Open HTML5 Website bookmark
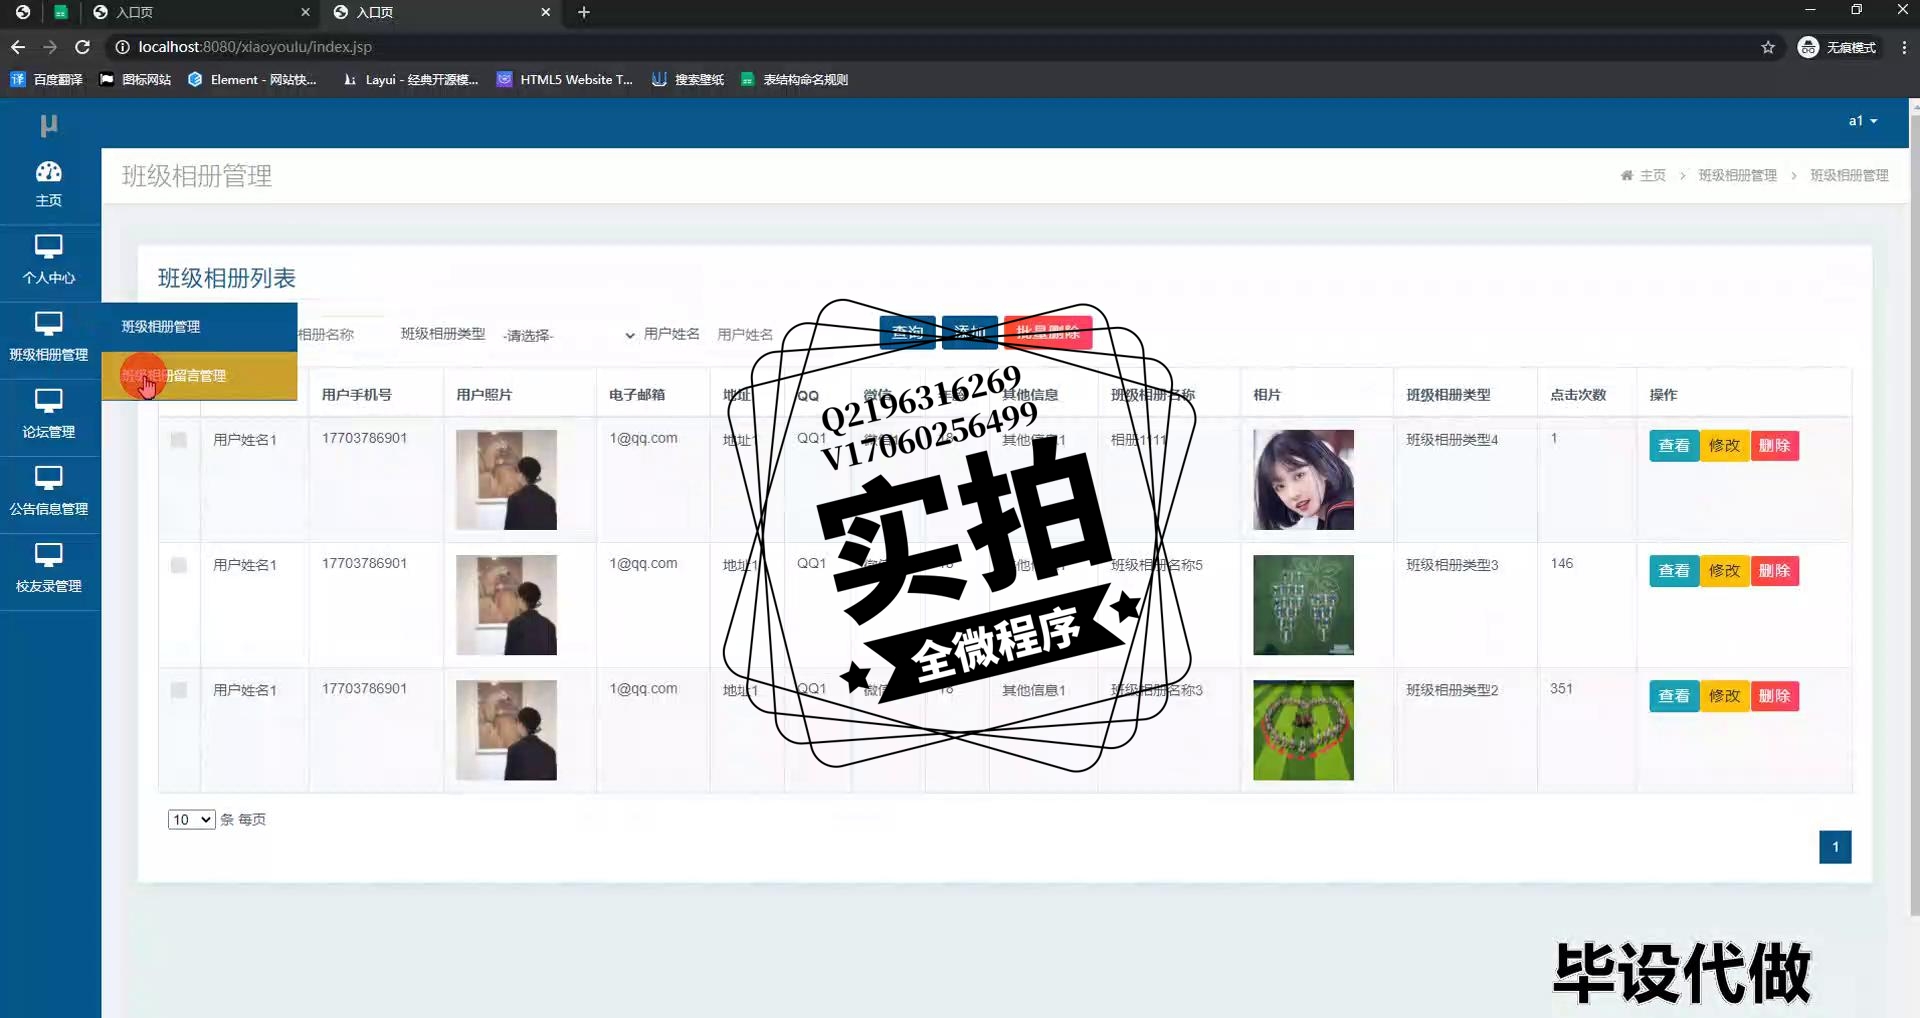The image size is (1920, 1018). tap(565, 80)
